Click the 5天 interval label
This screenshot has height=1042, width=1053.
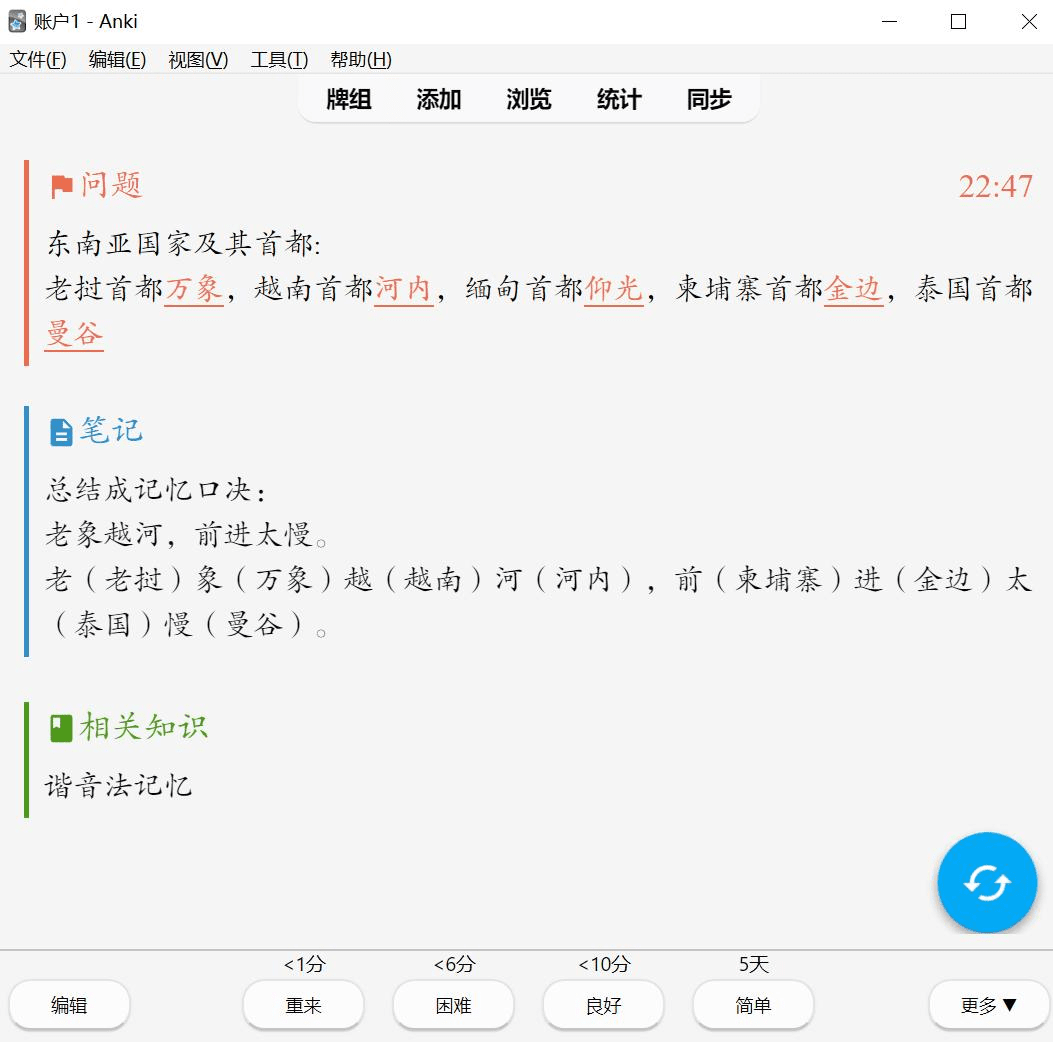[x=753, y=965]
